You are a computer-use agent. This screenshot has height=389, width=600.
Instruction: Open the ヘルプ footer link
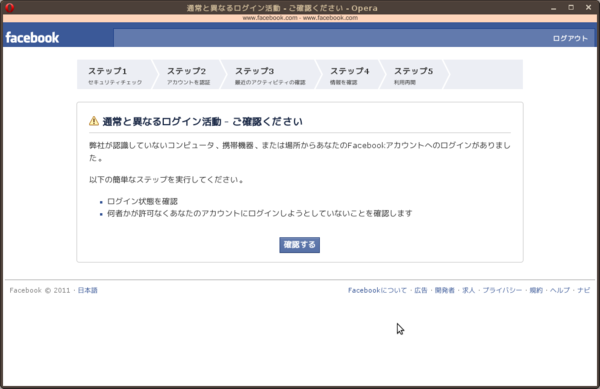(560, 290)
